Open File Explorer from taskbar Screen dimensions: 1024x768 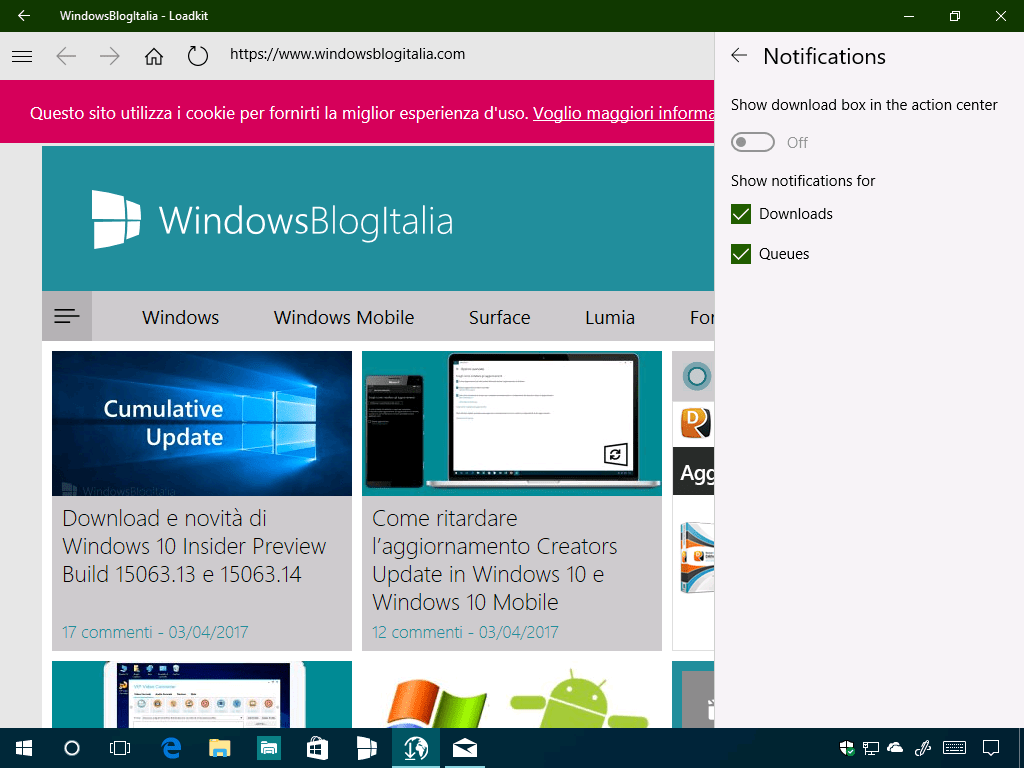click(x=219, y=748)
